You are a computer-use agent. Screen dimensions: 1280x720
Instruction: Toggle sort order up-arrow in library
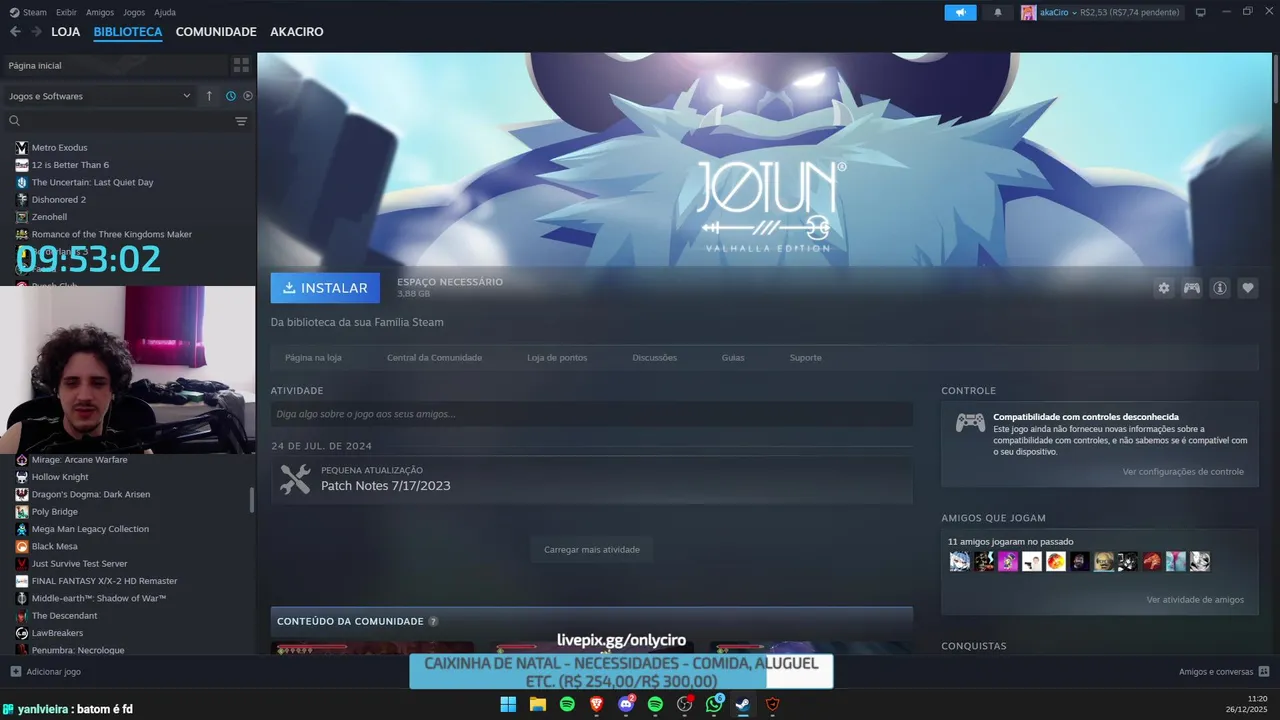(209, 96)
